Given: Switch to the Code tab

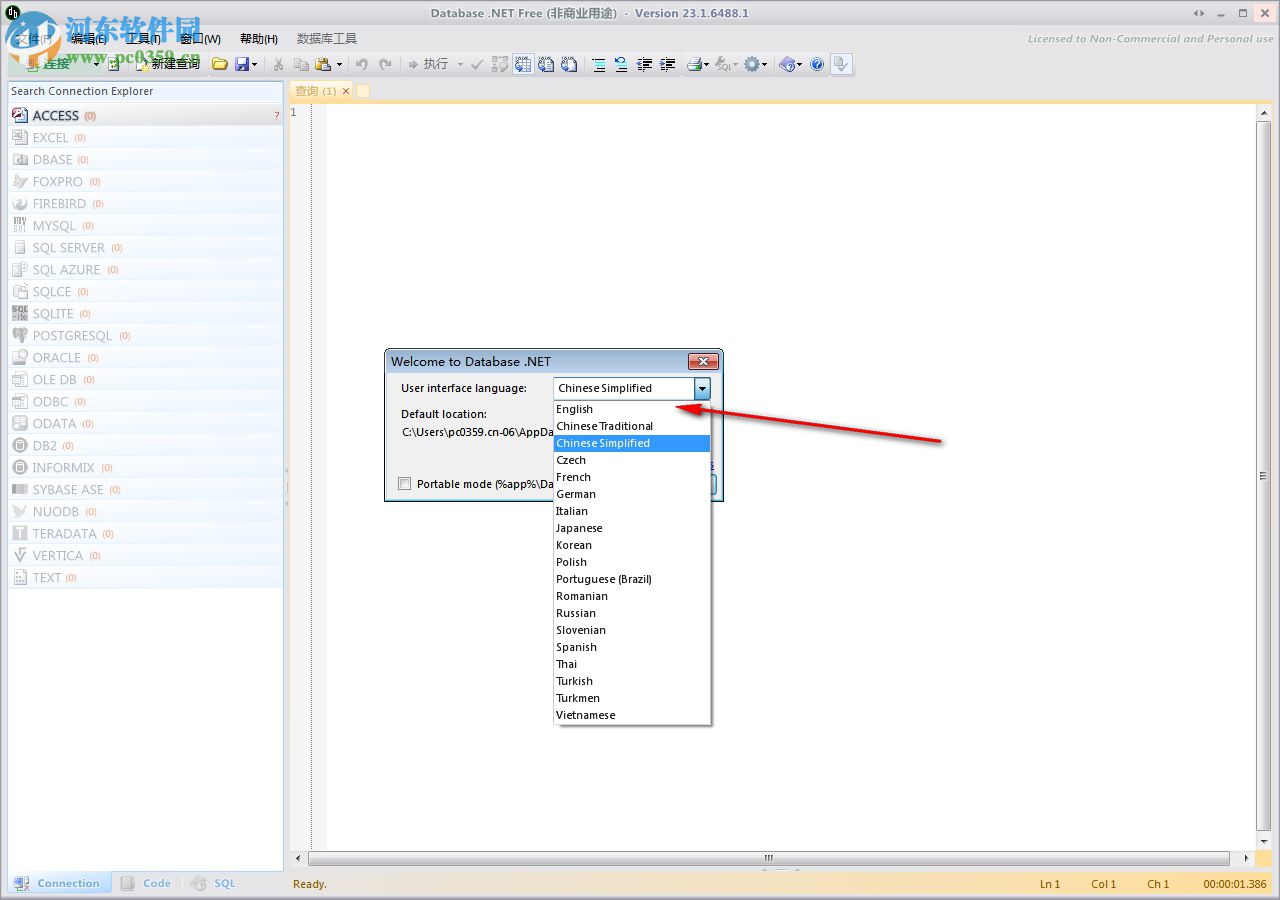Looking at the screenshot, I should pos(147,883).
